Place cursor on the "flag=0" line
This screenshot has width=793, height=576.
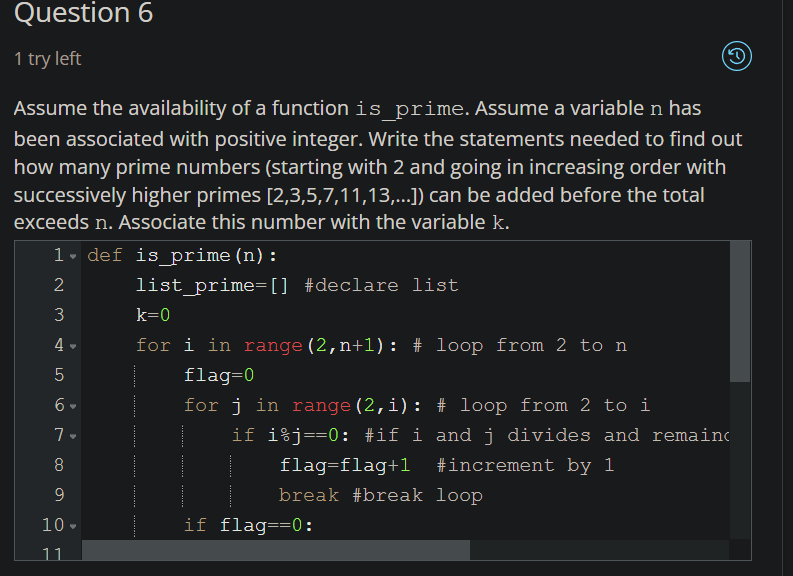coord(218,376)
